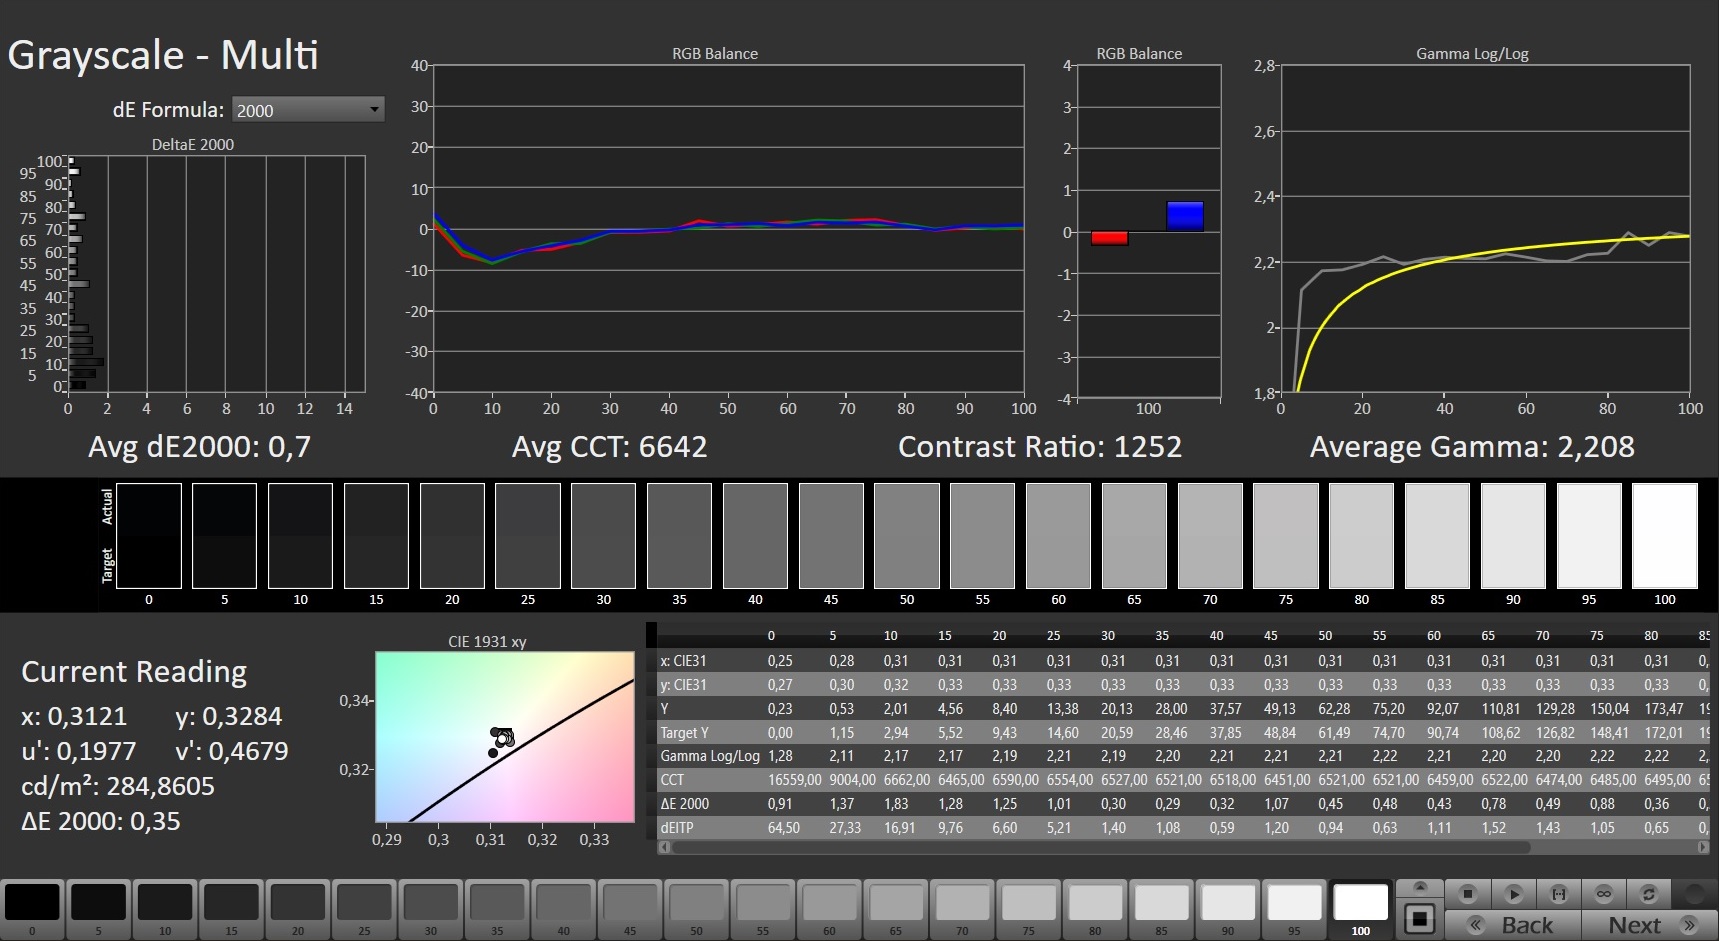Click the left scroll arrow of the data table
1720x941 pixels.
[x=664, y=847]
